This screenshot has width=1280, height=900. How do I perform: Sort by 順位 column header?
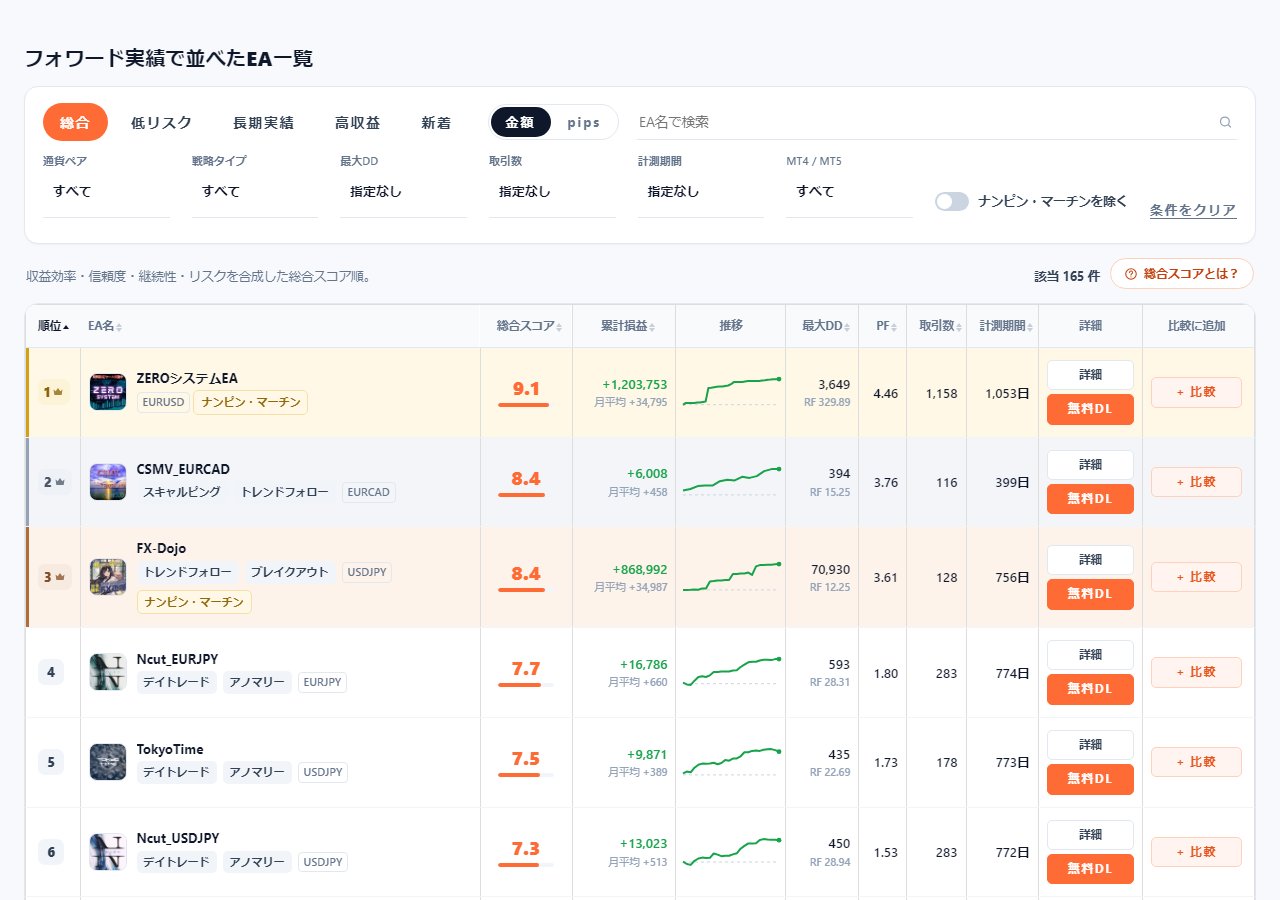coord(53,326)
